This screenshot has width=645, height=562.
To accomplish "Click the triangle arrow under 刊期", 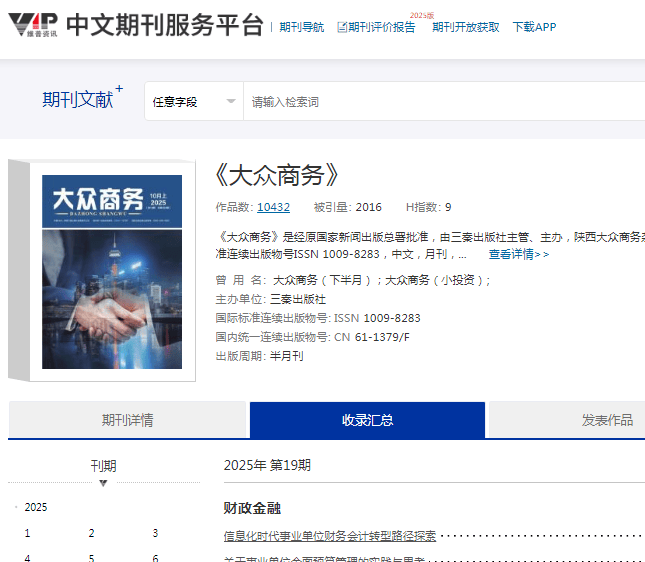I will tap(103, 484).
